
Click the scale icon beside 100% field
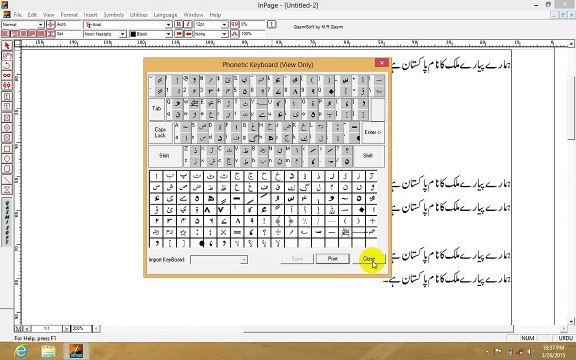coord(234,34)
